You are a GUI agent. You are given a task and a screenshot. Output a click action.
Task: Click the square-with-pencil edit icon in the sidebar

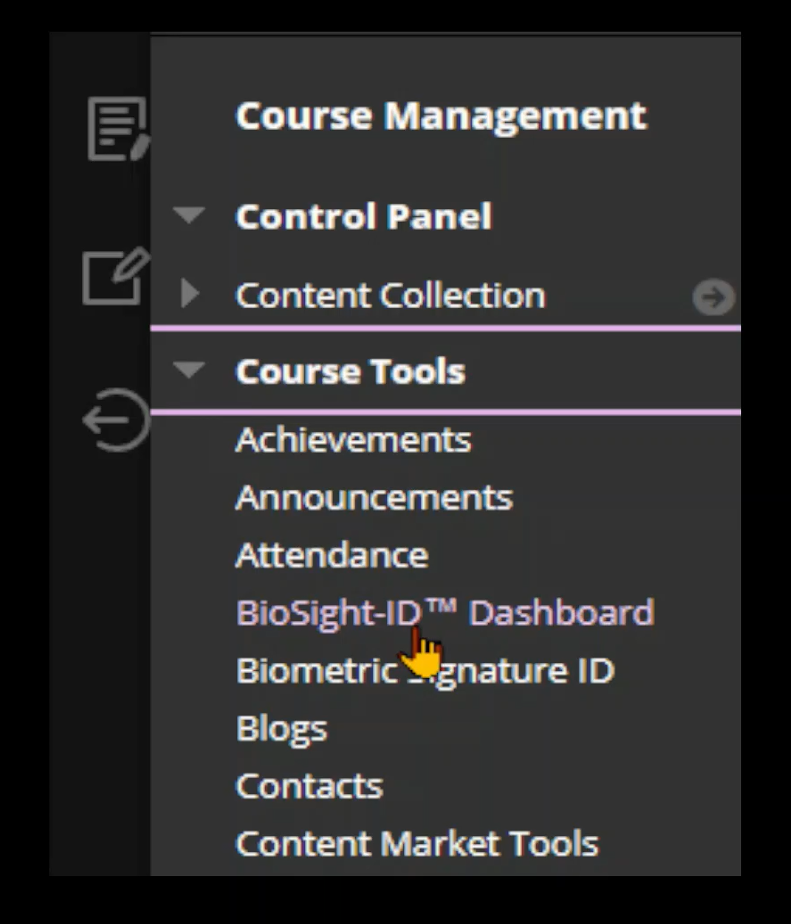[116, 276]
